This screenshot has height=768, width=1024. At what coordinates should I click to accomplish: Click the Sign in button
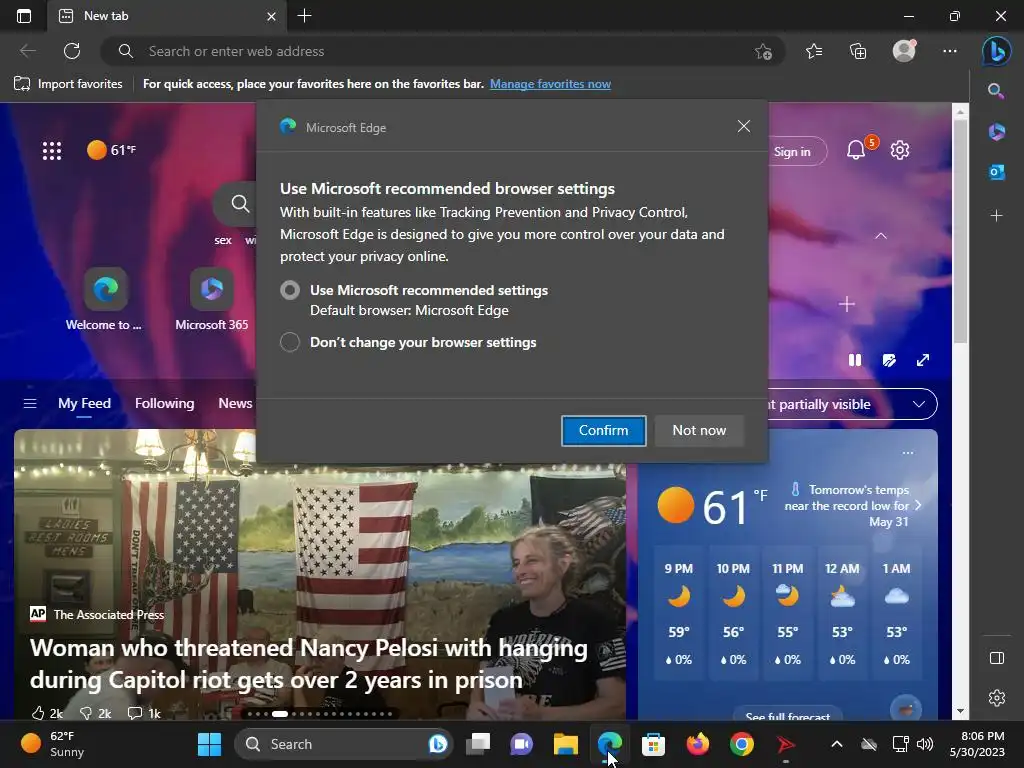pyautogui.click(x=792, y=152)
